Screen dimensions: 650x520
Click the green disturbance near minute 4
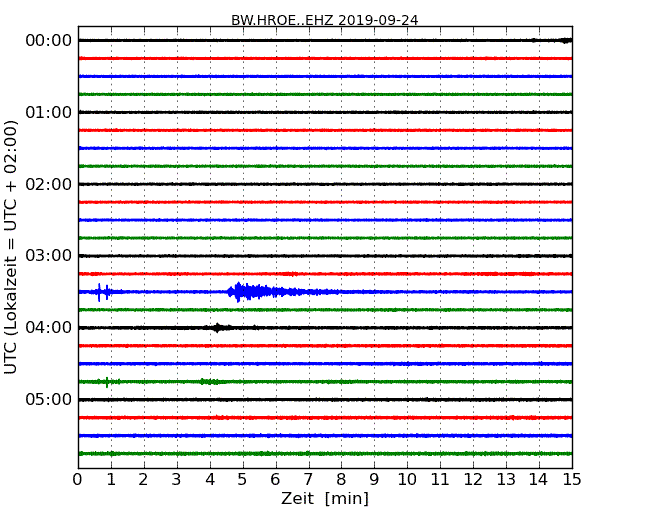pyautogui.click(x=209, y=381)
